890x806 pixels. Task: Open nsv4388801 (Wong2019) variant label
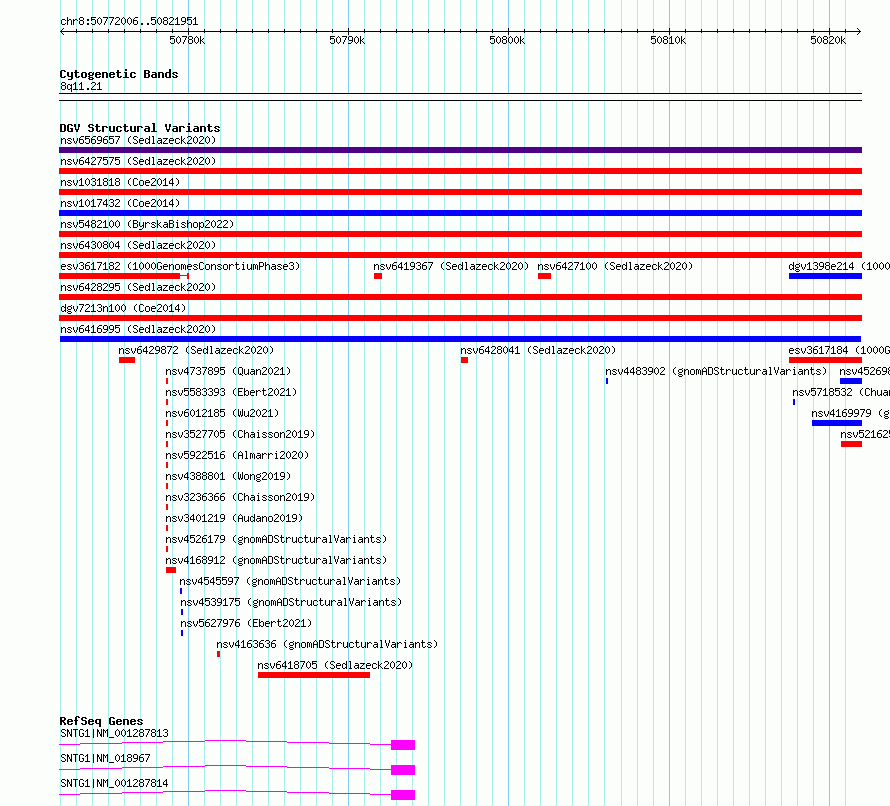click(x=228, y=476)
